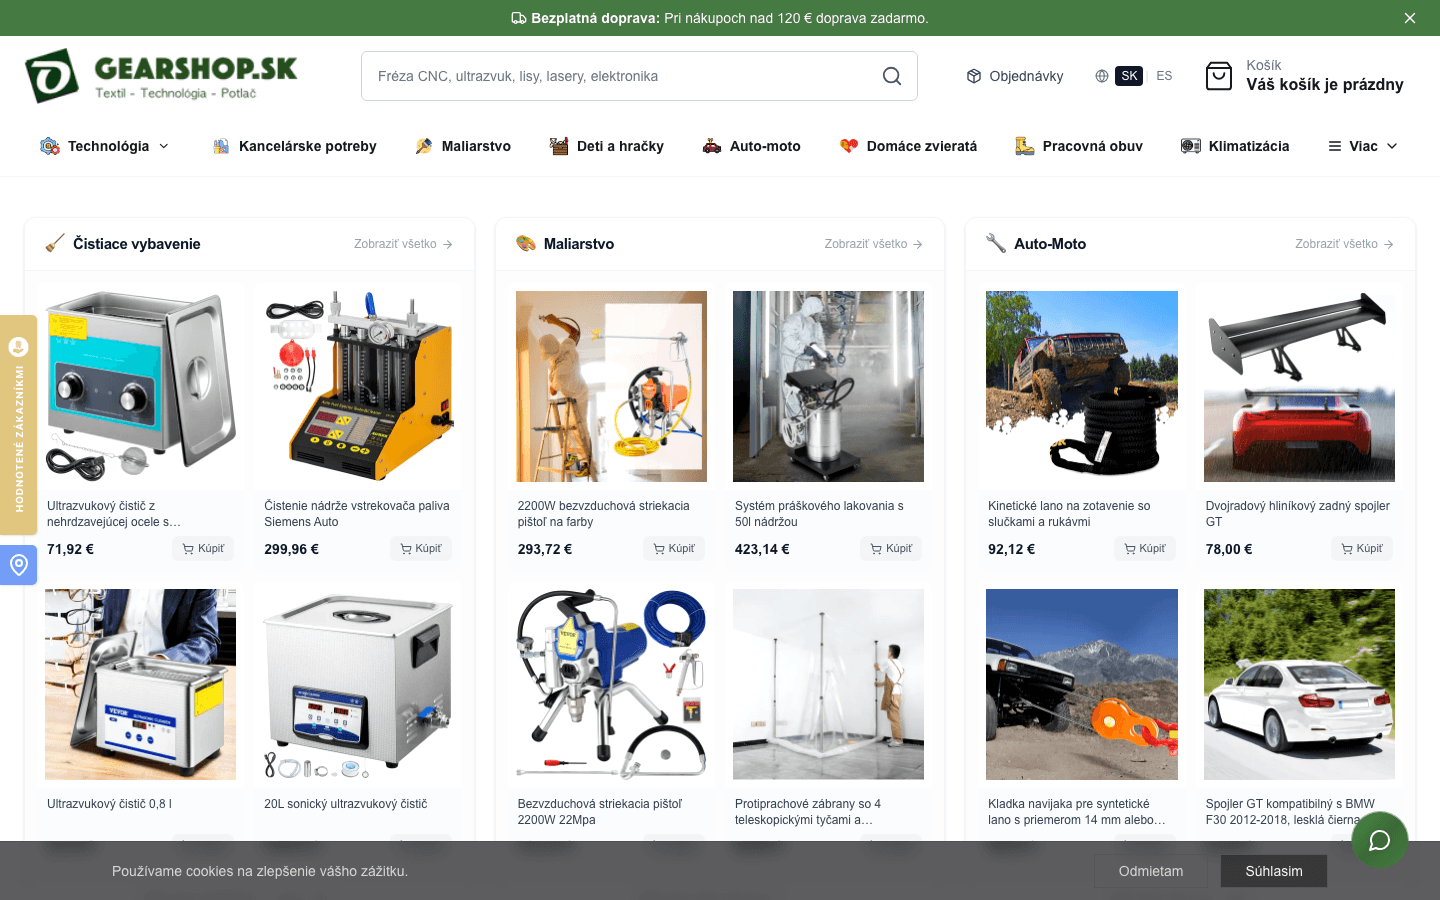Click the globe language icon

click(x=1101, y=76)
